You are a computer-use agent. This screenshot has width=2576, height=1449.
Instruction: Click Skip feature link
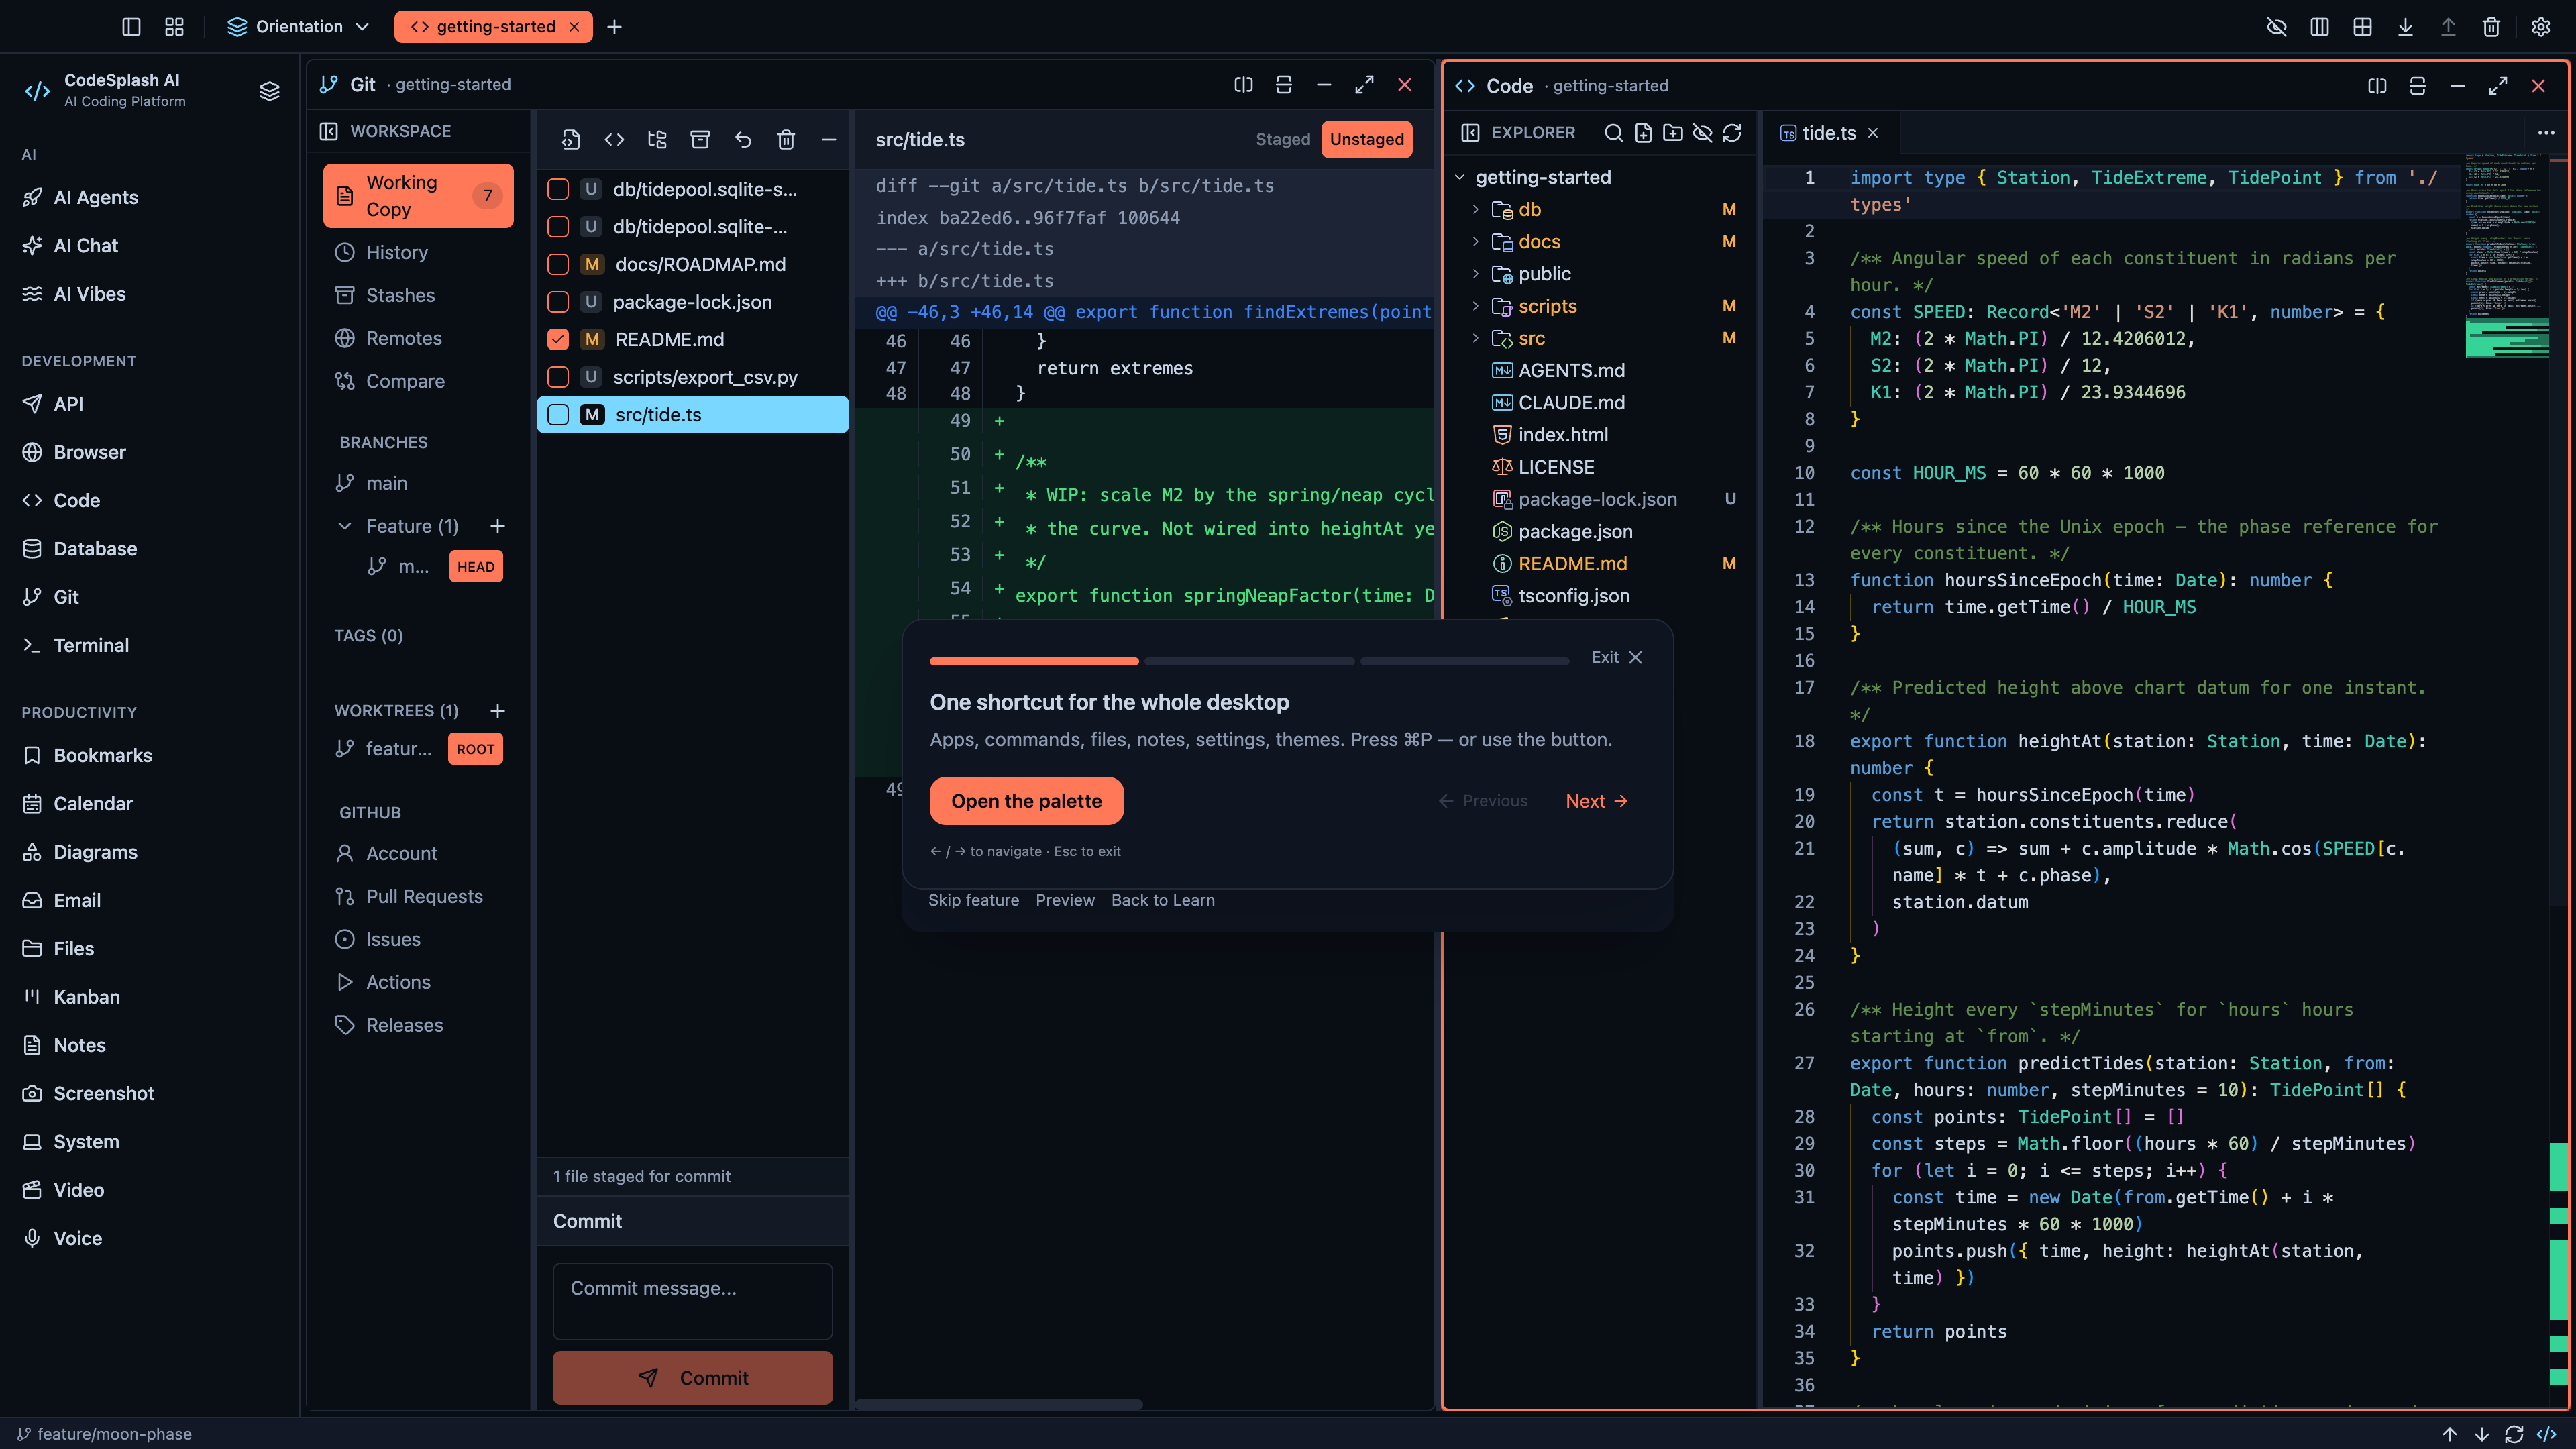tap(973, 900)
